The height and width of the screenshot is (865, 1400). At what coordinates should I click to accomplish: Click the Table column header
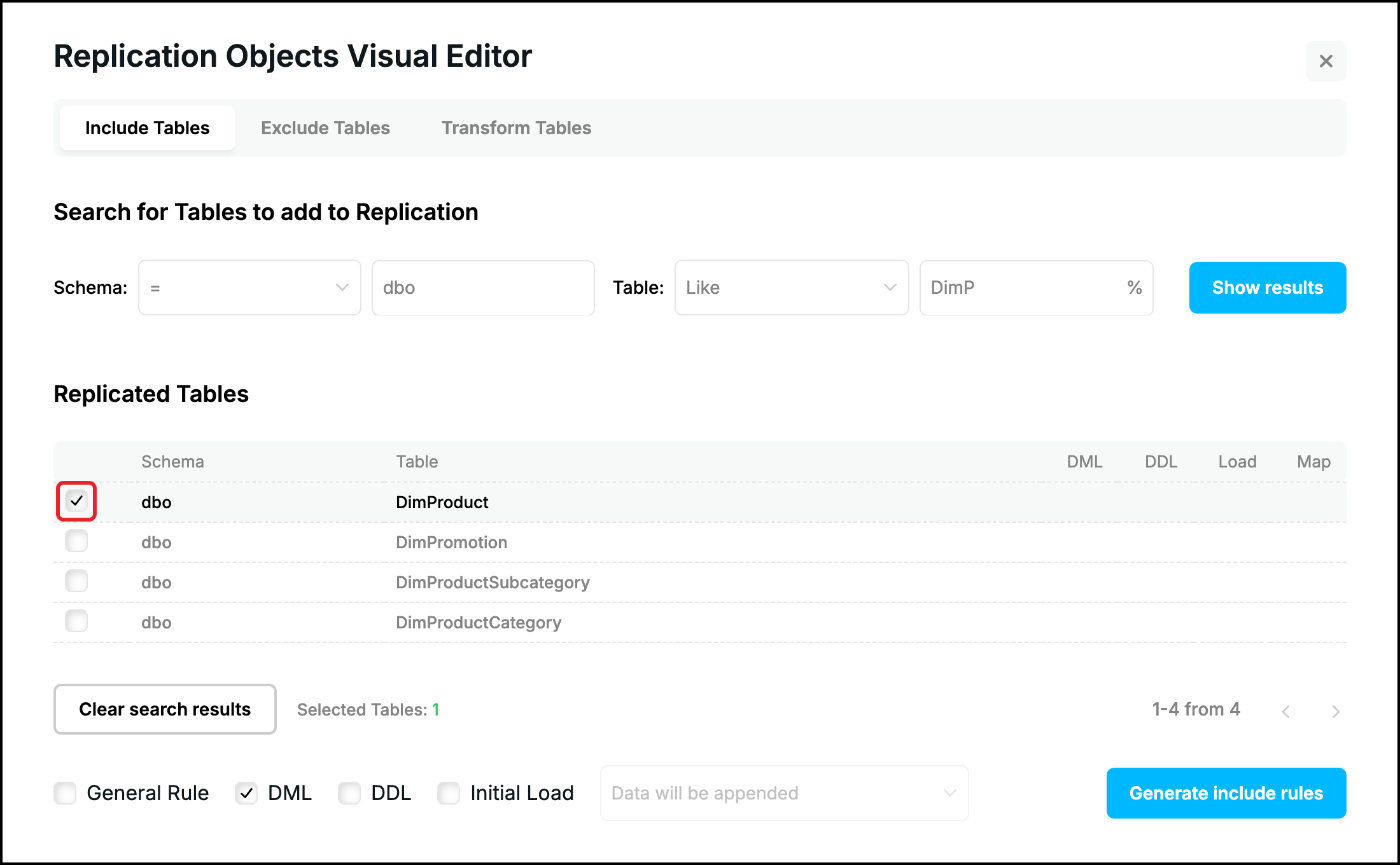click(417, 462)
